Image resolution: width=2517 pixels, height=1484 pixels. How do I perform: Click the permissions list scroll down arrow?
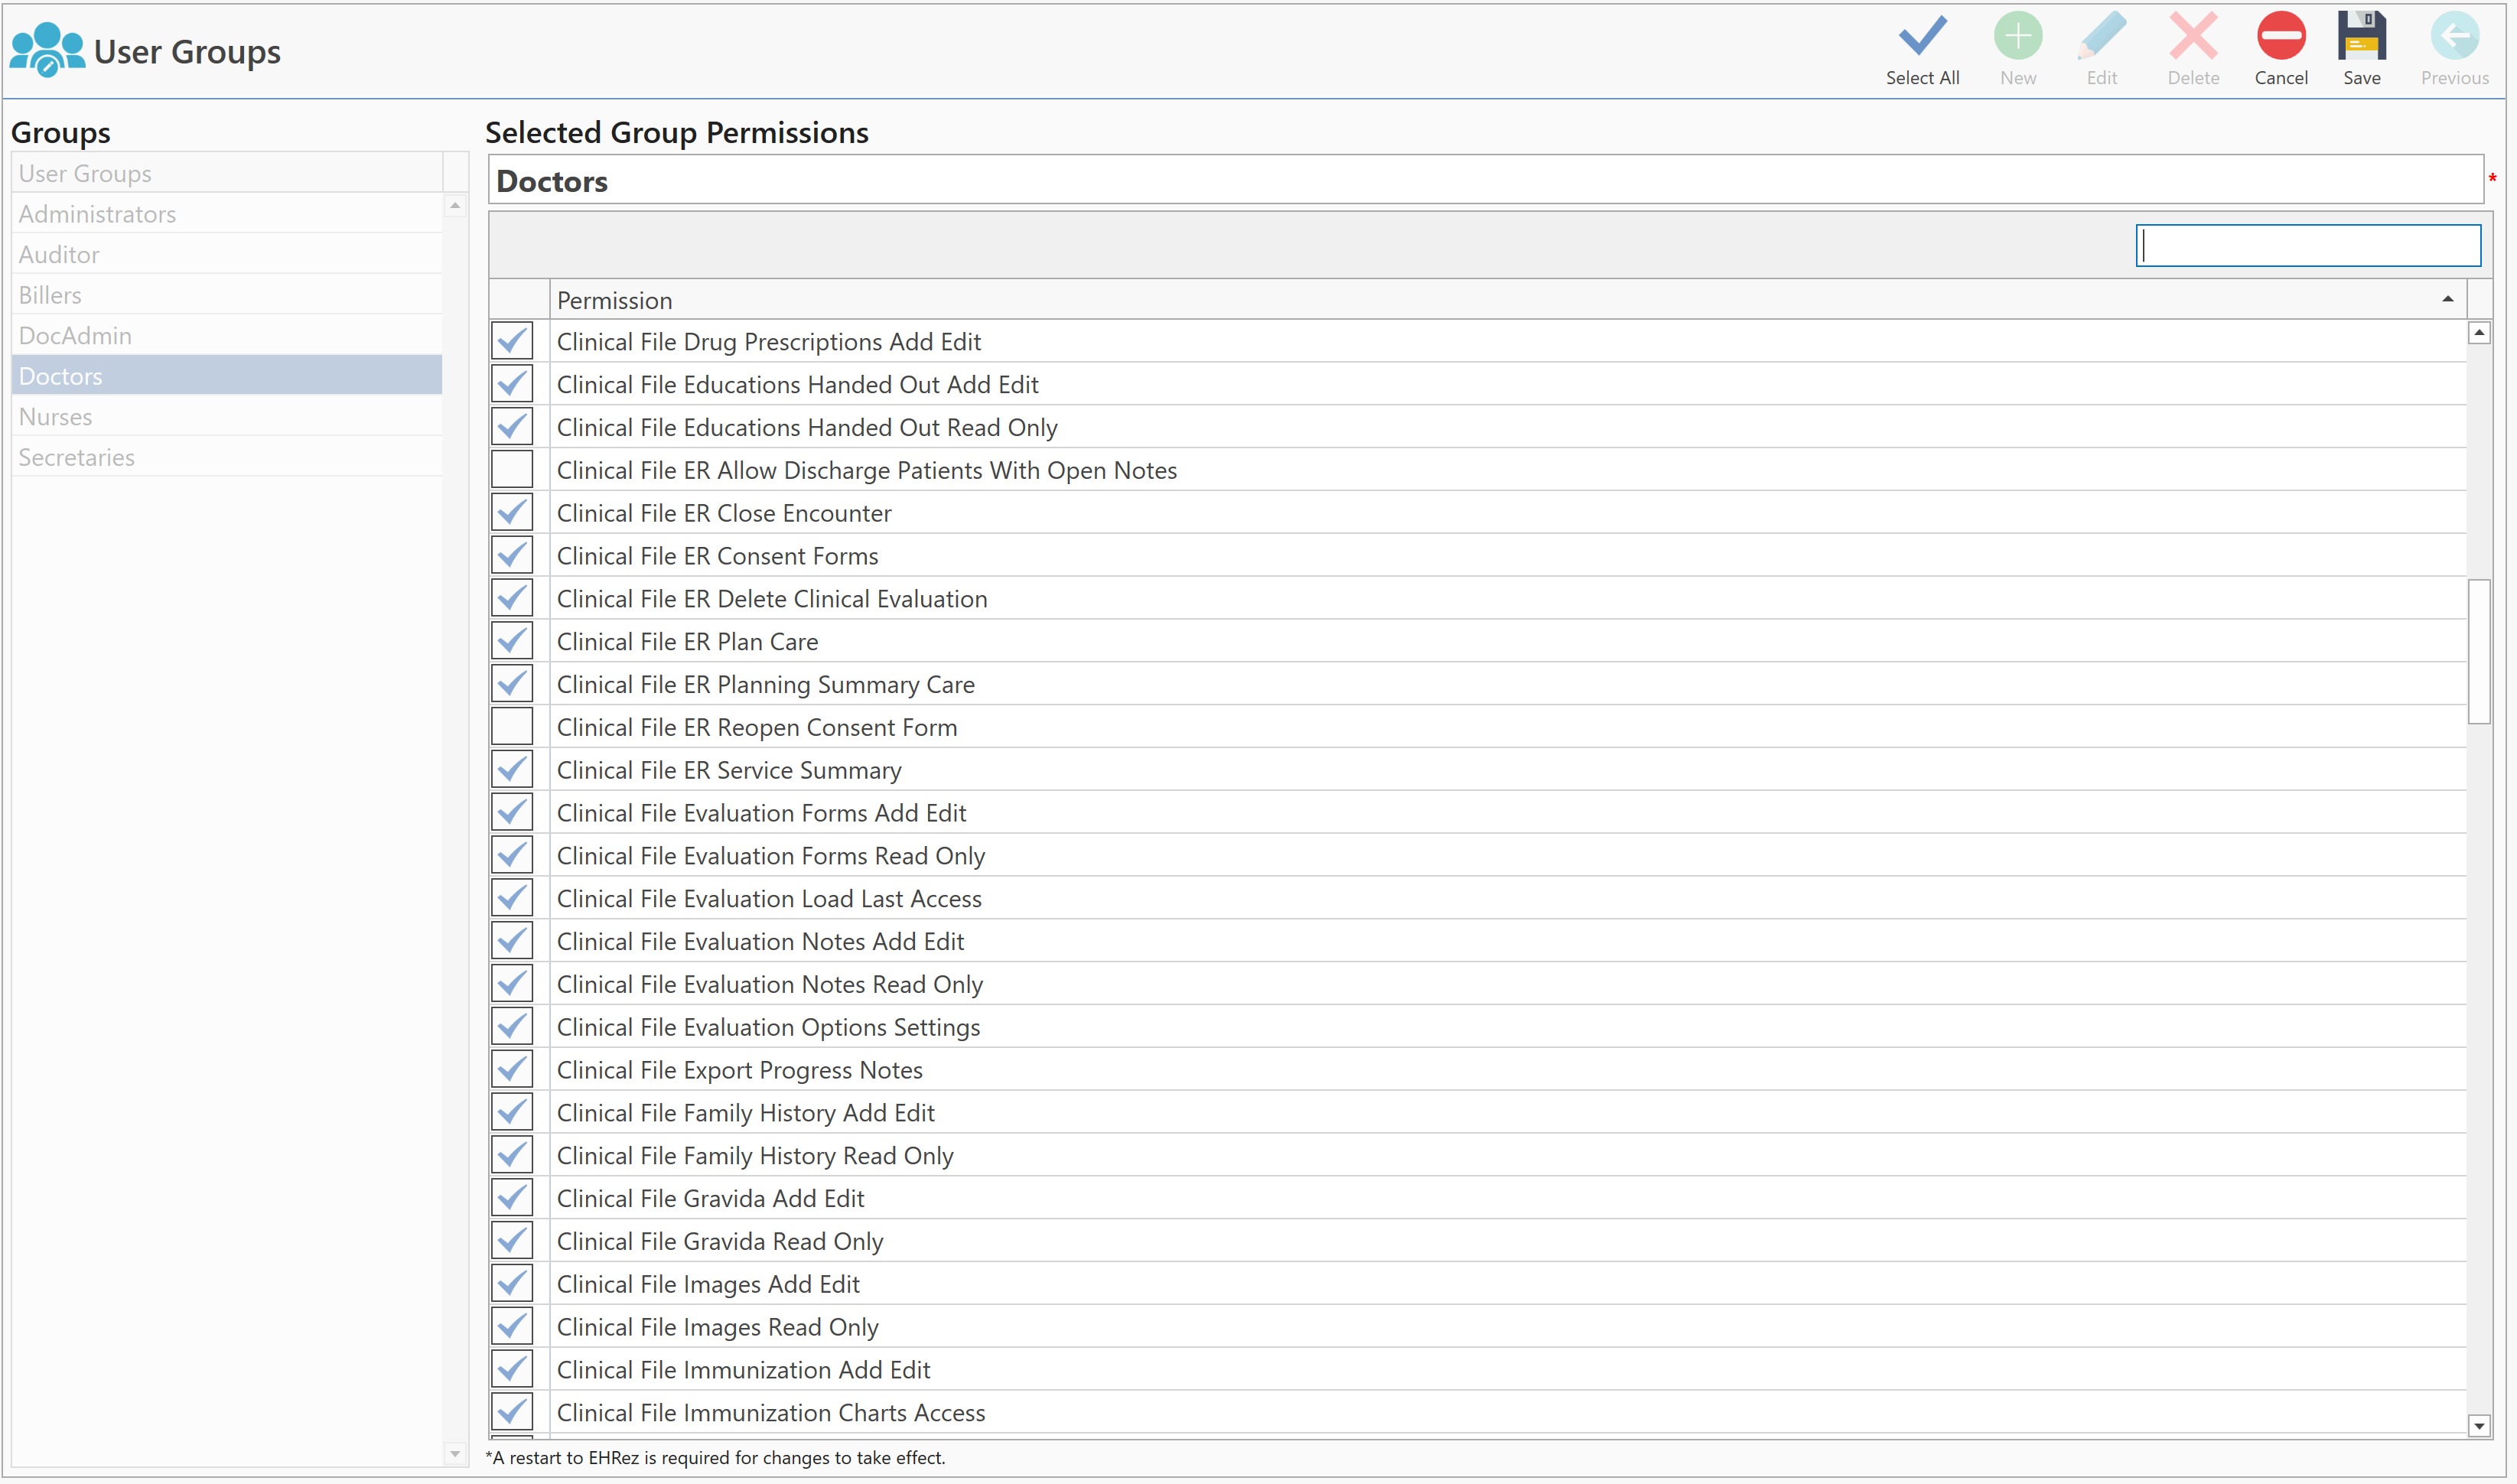[2478, 1426]
